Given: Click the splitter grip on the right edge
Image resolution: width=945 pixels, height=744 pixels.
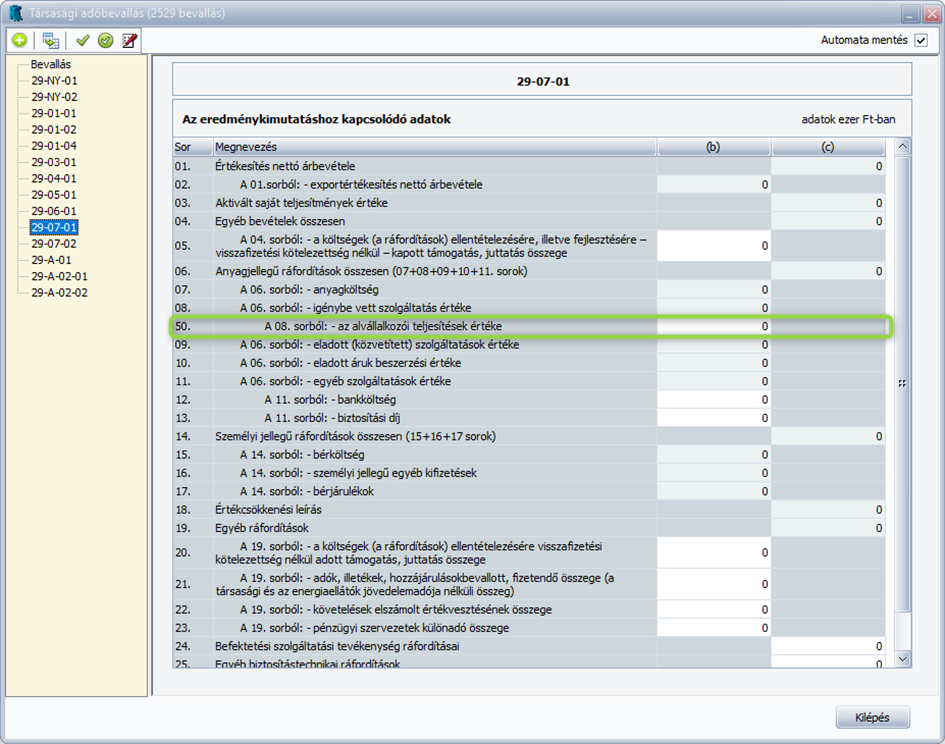Looking at the screenshot, I should [x=902, y=383].
